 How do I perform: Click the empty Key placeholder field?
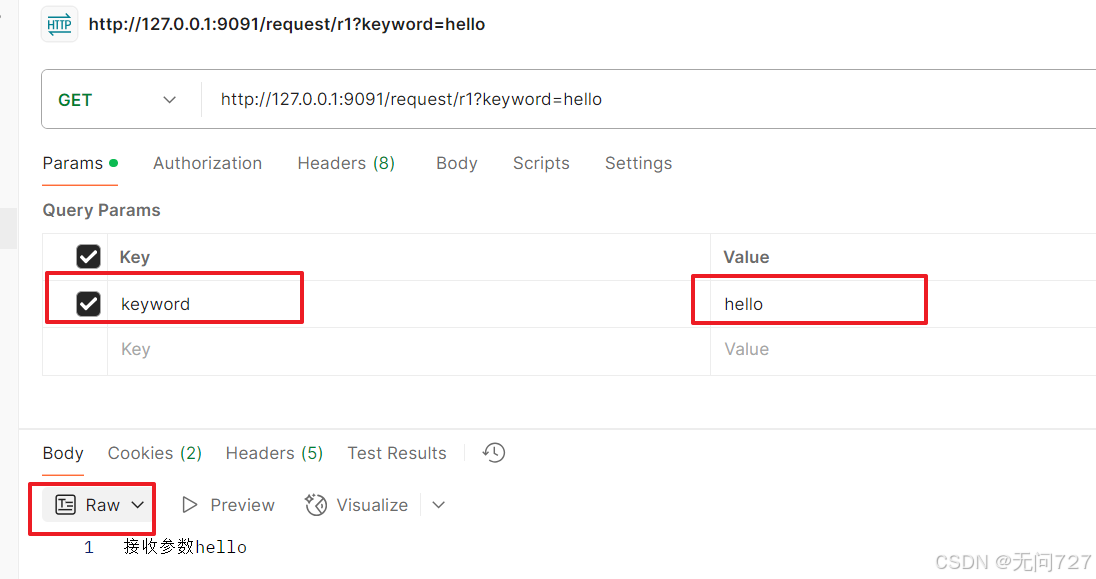coord(409,350)
